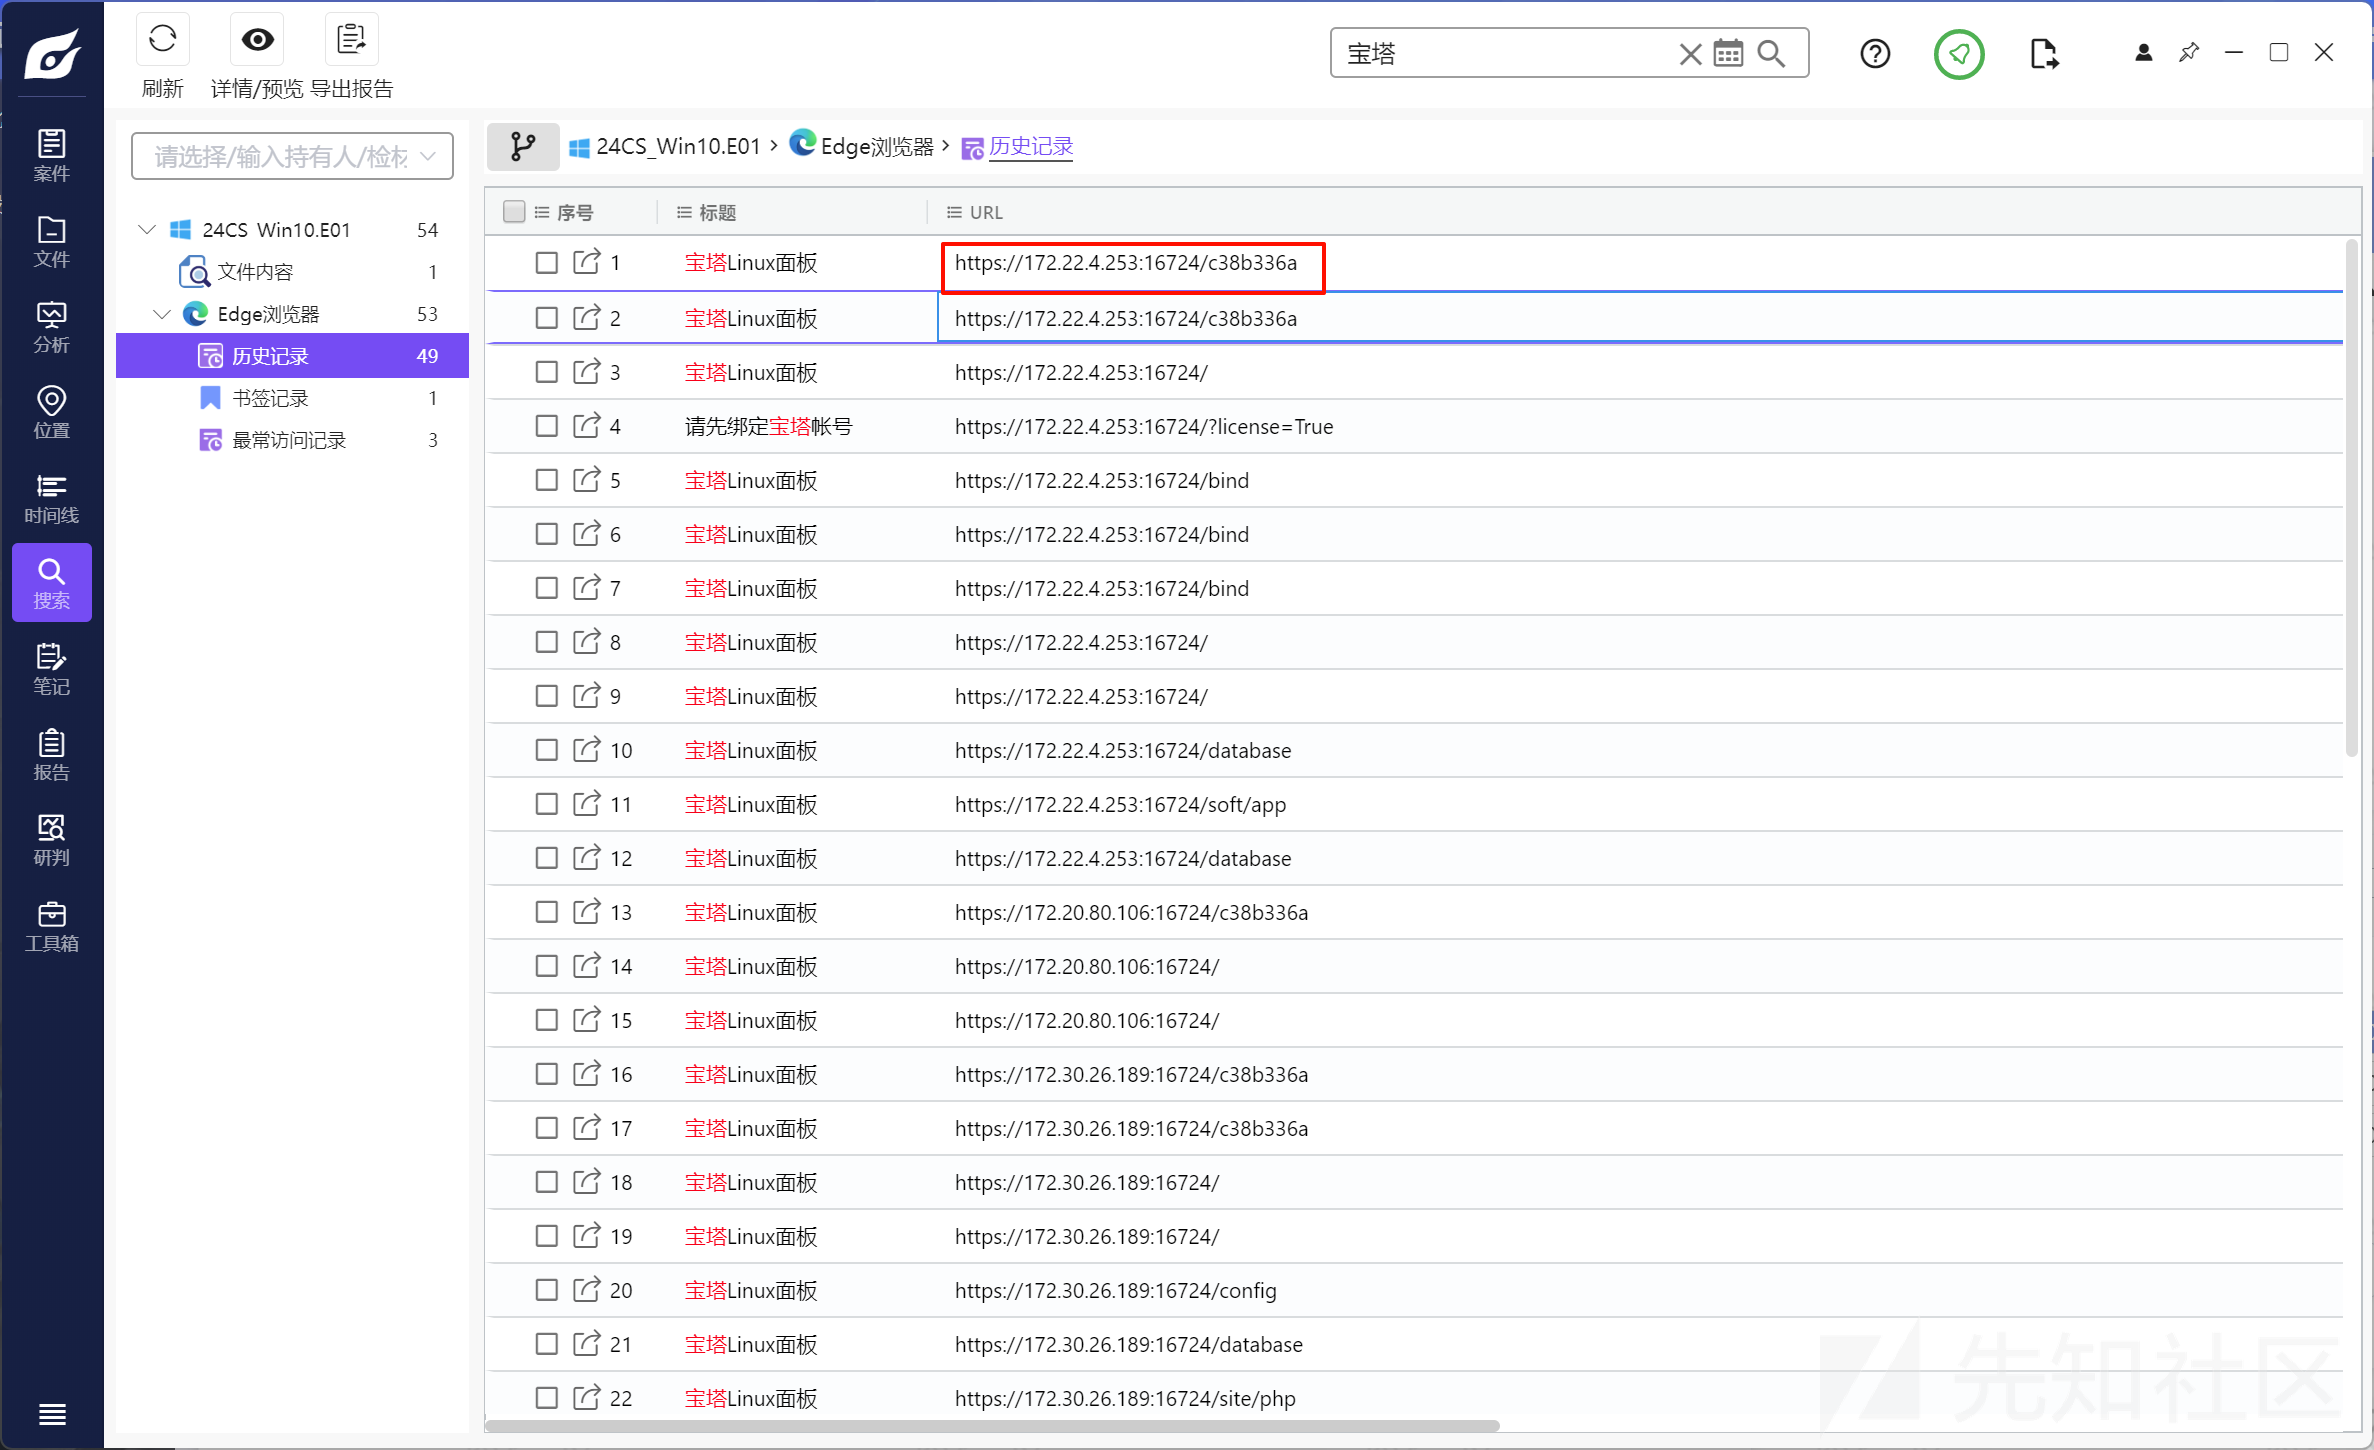The width and height of the screenshot is (2374, 1450).
Task: Open the 标题 column menu icon
Action: click(684, 212)
